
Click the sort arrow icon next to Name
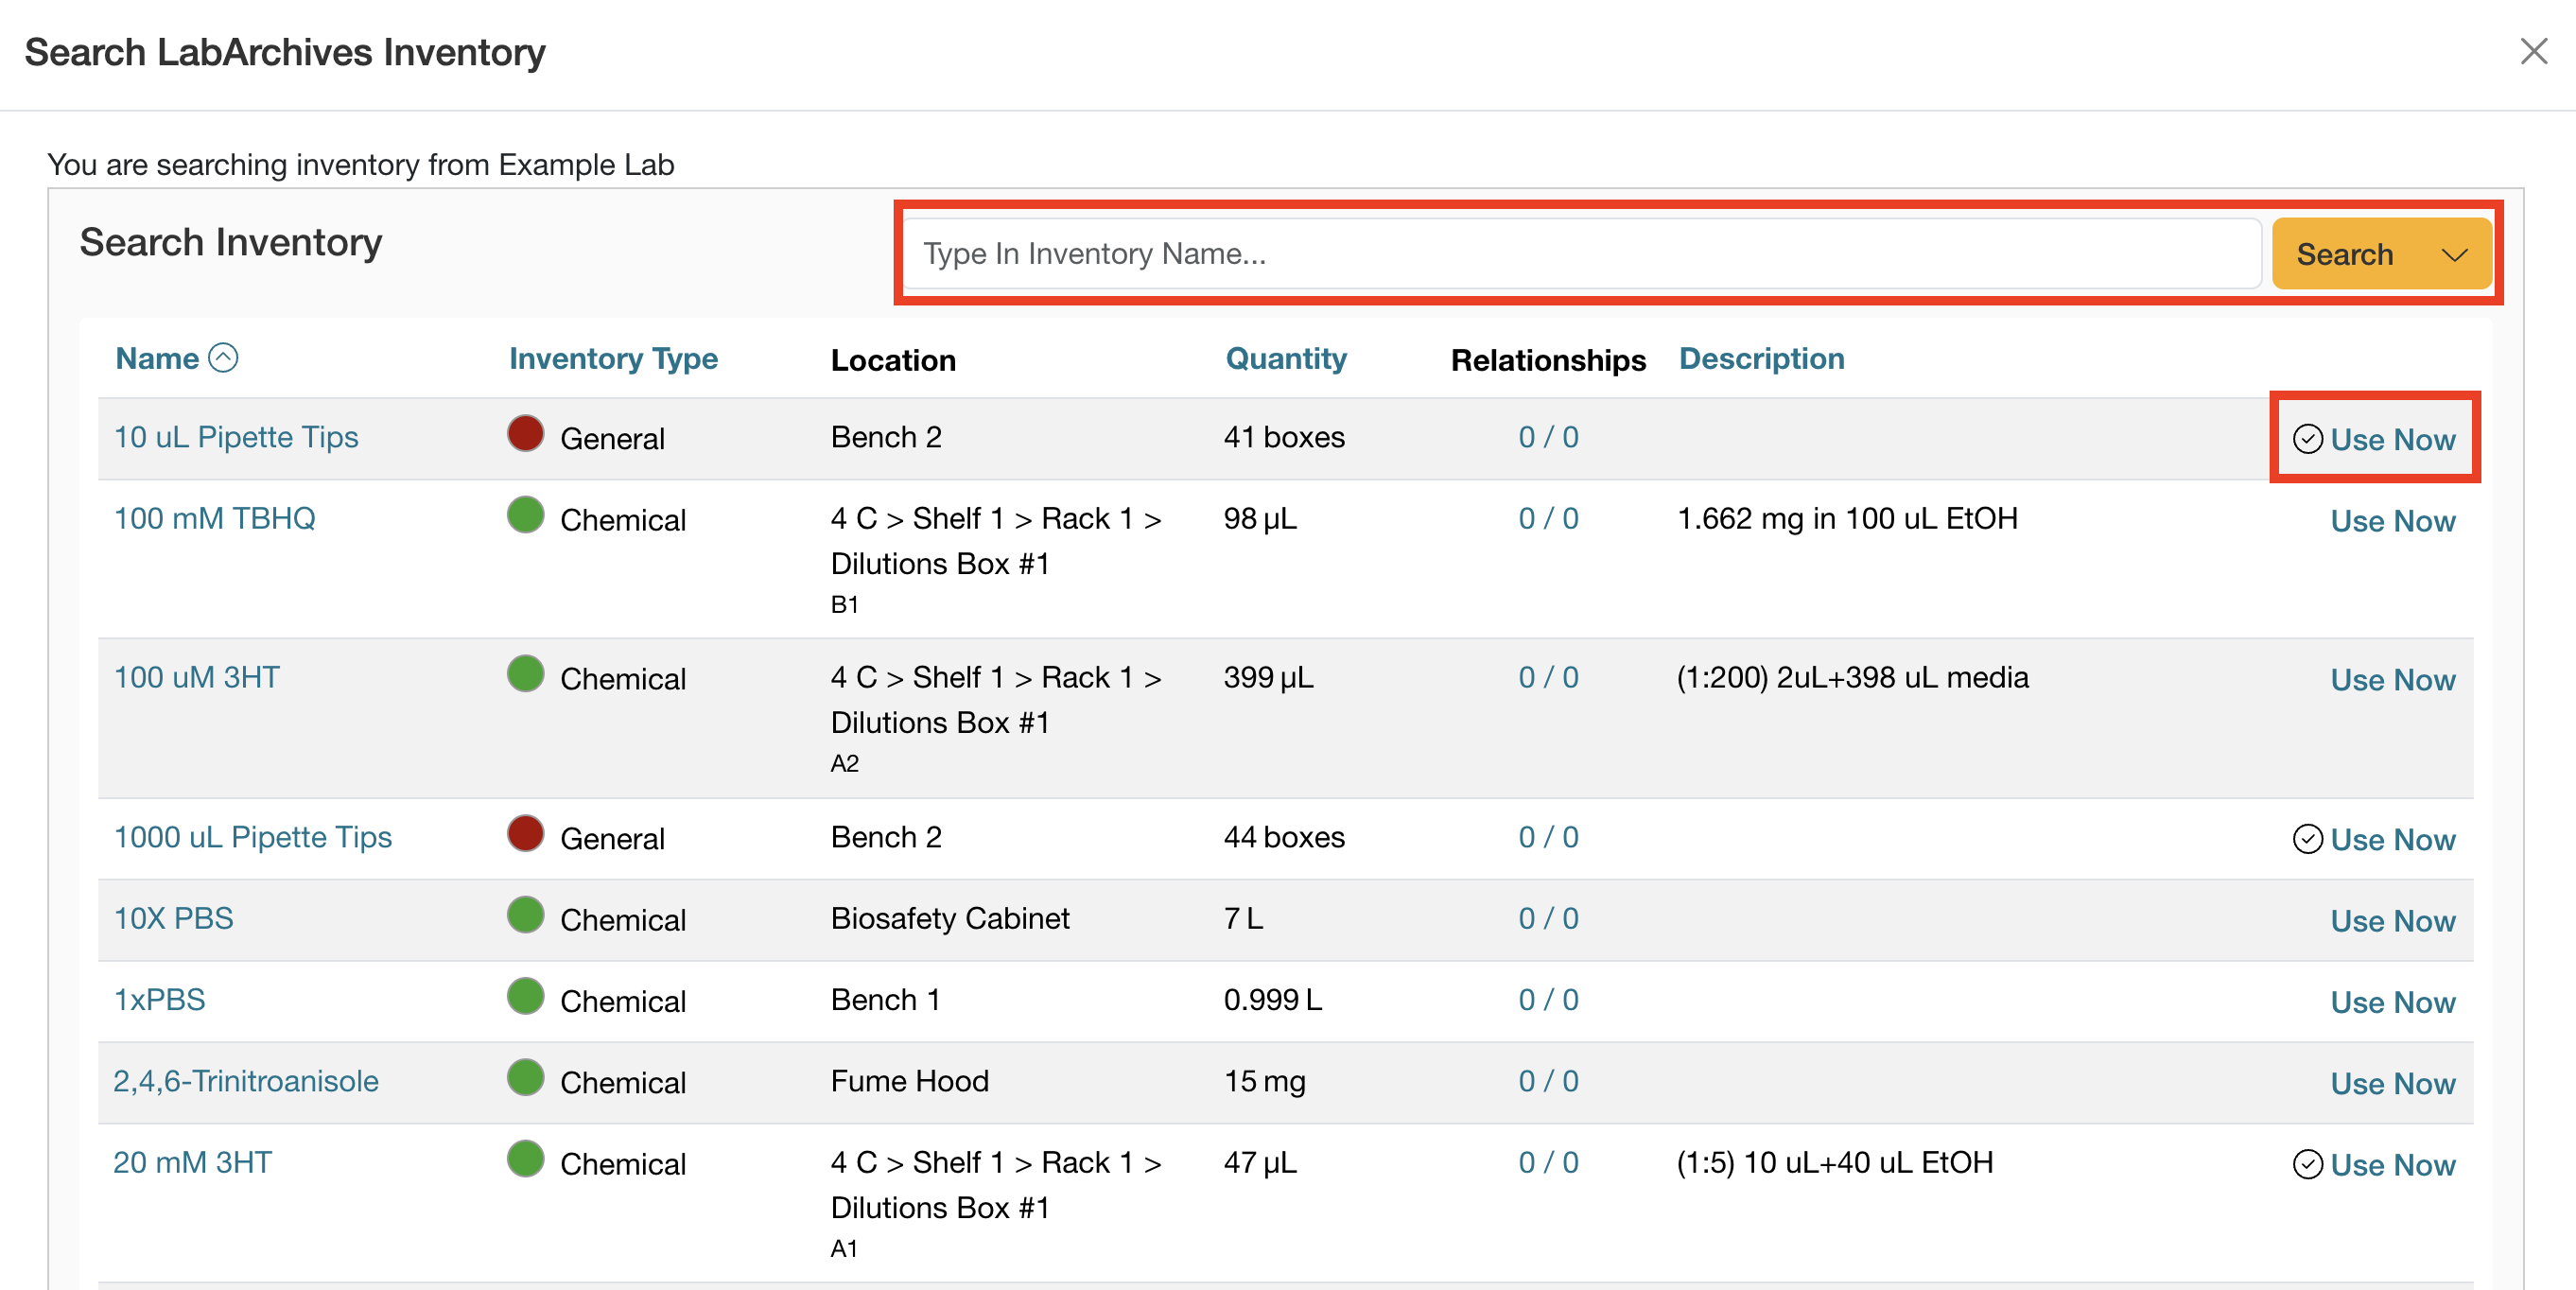[223, 358]
